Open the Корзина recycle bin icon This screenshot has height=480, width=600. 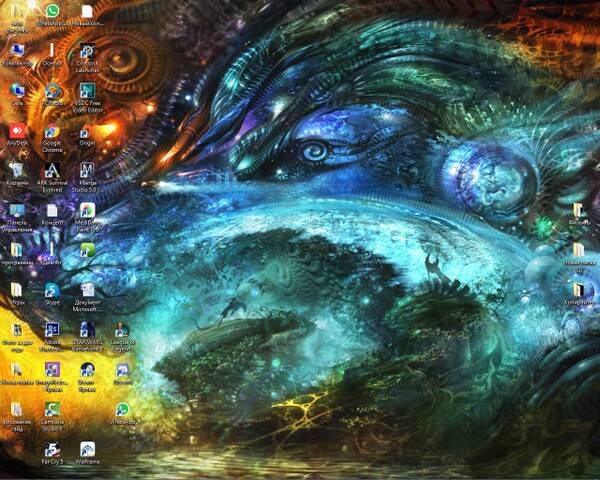(17, 171)
